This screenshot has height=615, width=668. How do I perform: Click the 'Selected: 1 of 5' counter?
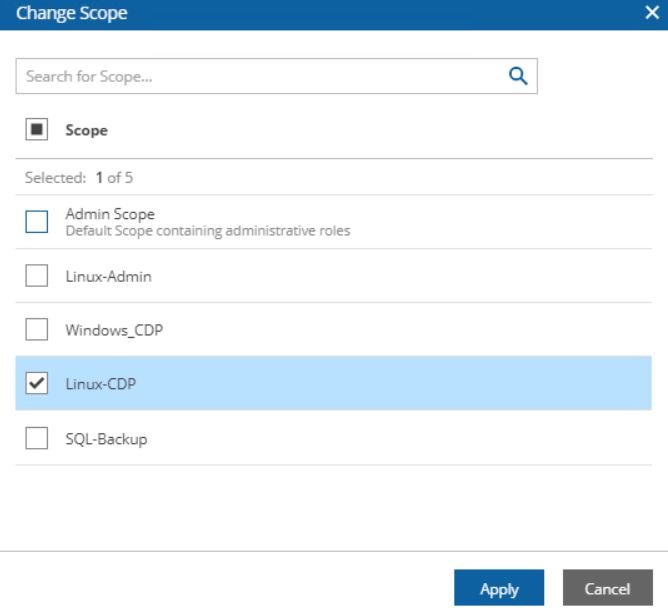79,178
